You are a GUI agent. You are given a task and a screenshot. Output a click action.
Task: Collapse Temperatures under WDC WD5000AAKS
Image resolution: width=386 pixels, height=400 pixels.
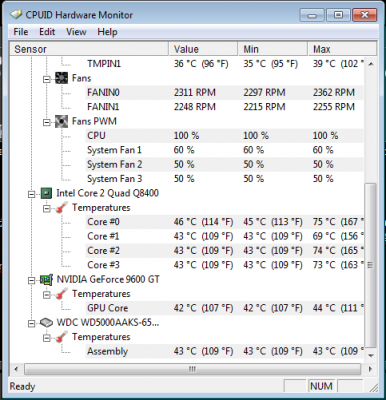[47, 338]
